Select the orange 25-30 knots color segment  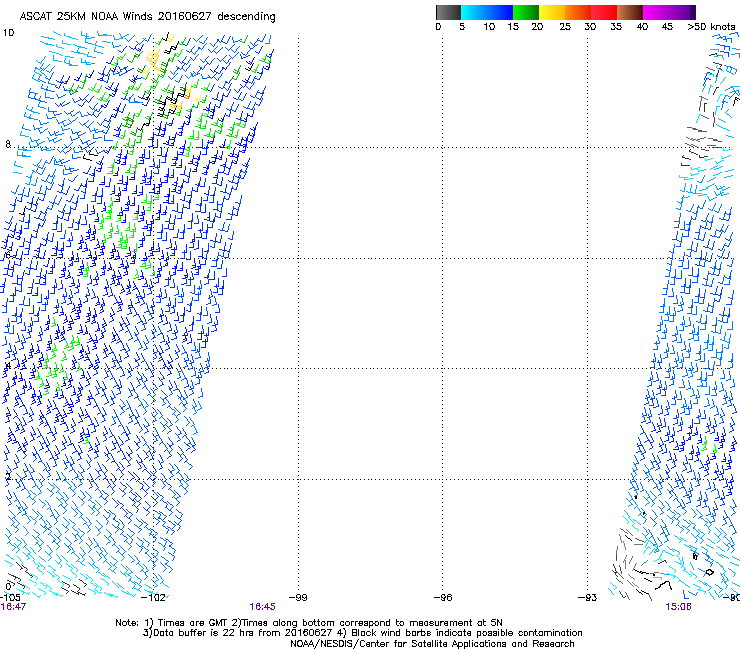click(578, 12)
